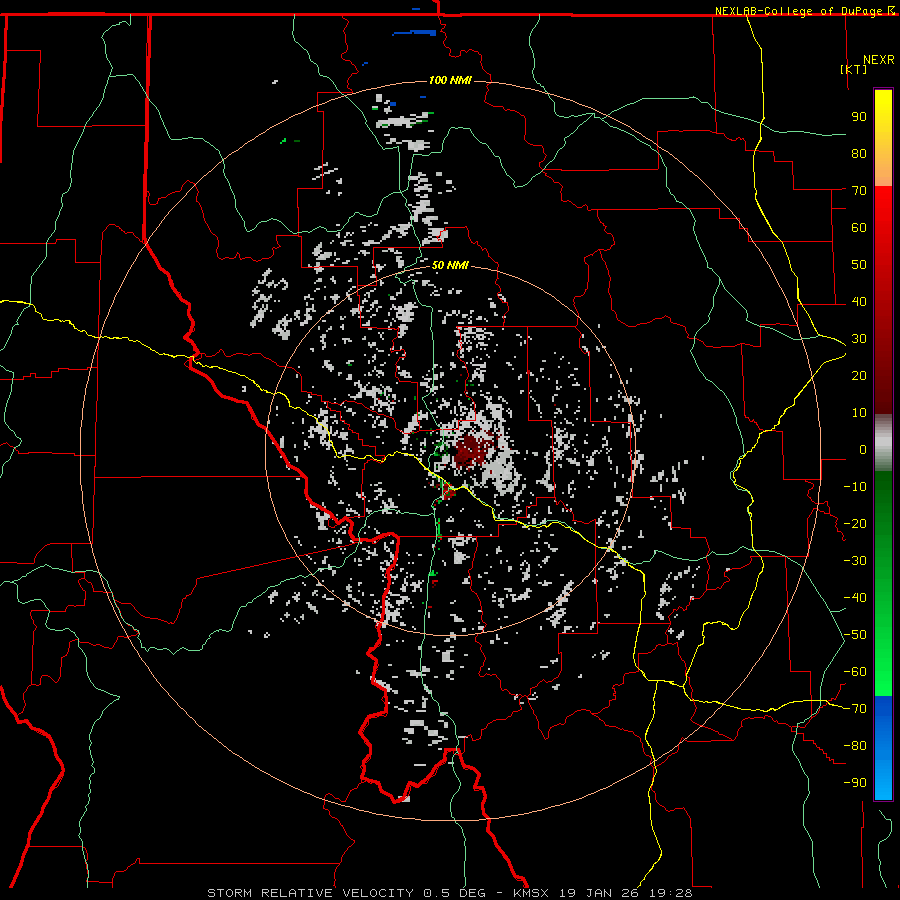900x900 pixels.
Task: Select the -70 legend value
Action: coord(855,709)
